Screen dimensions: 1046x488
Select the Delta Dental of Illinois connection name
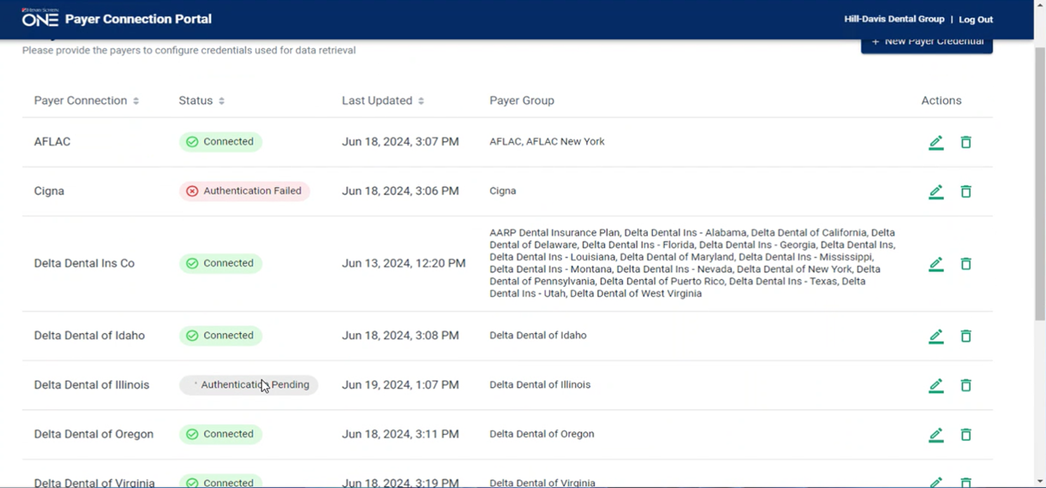pyautogui.click(x=91, y=385)
